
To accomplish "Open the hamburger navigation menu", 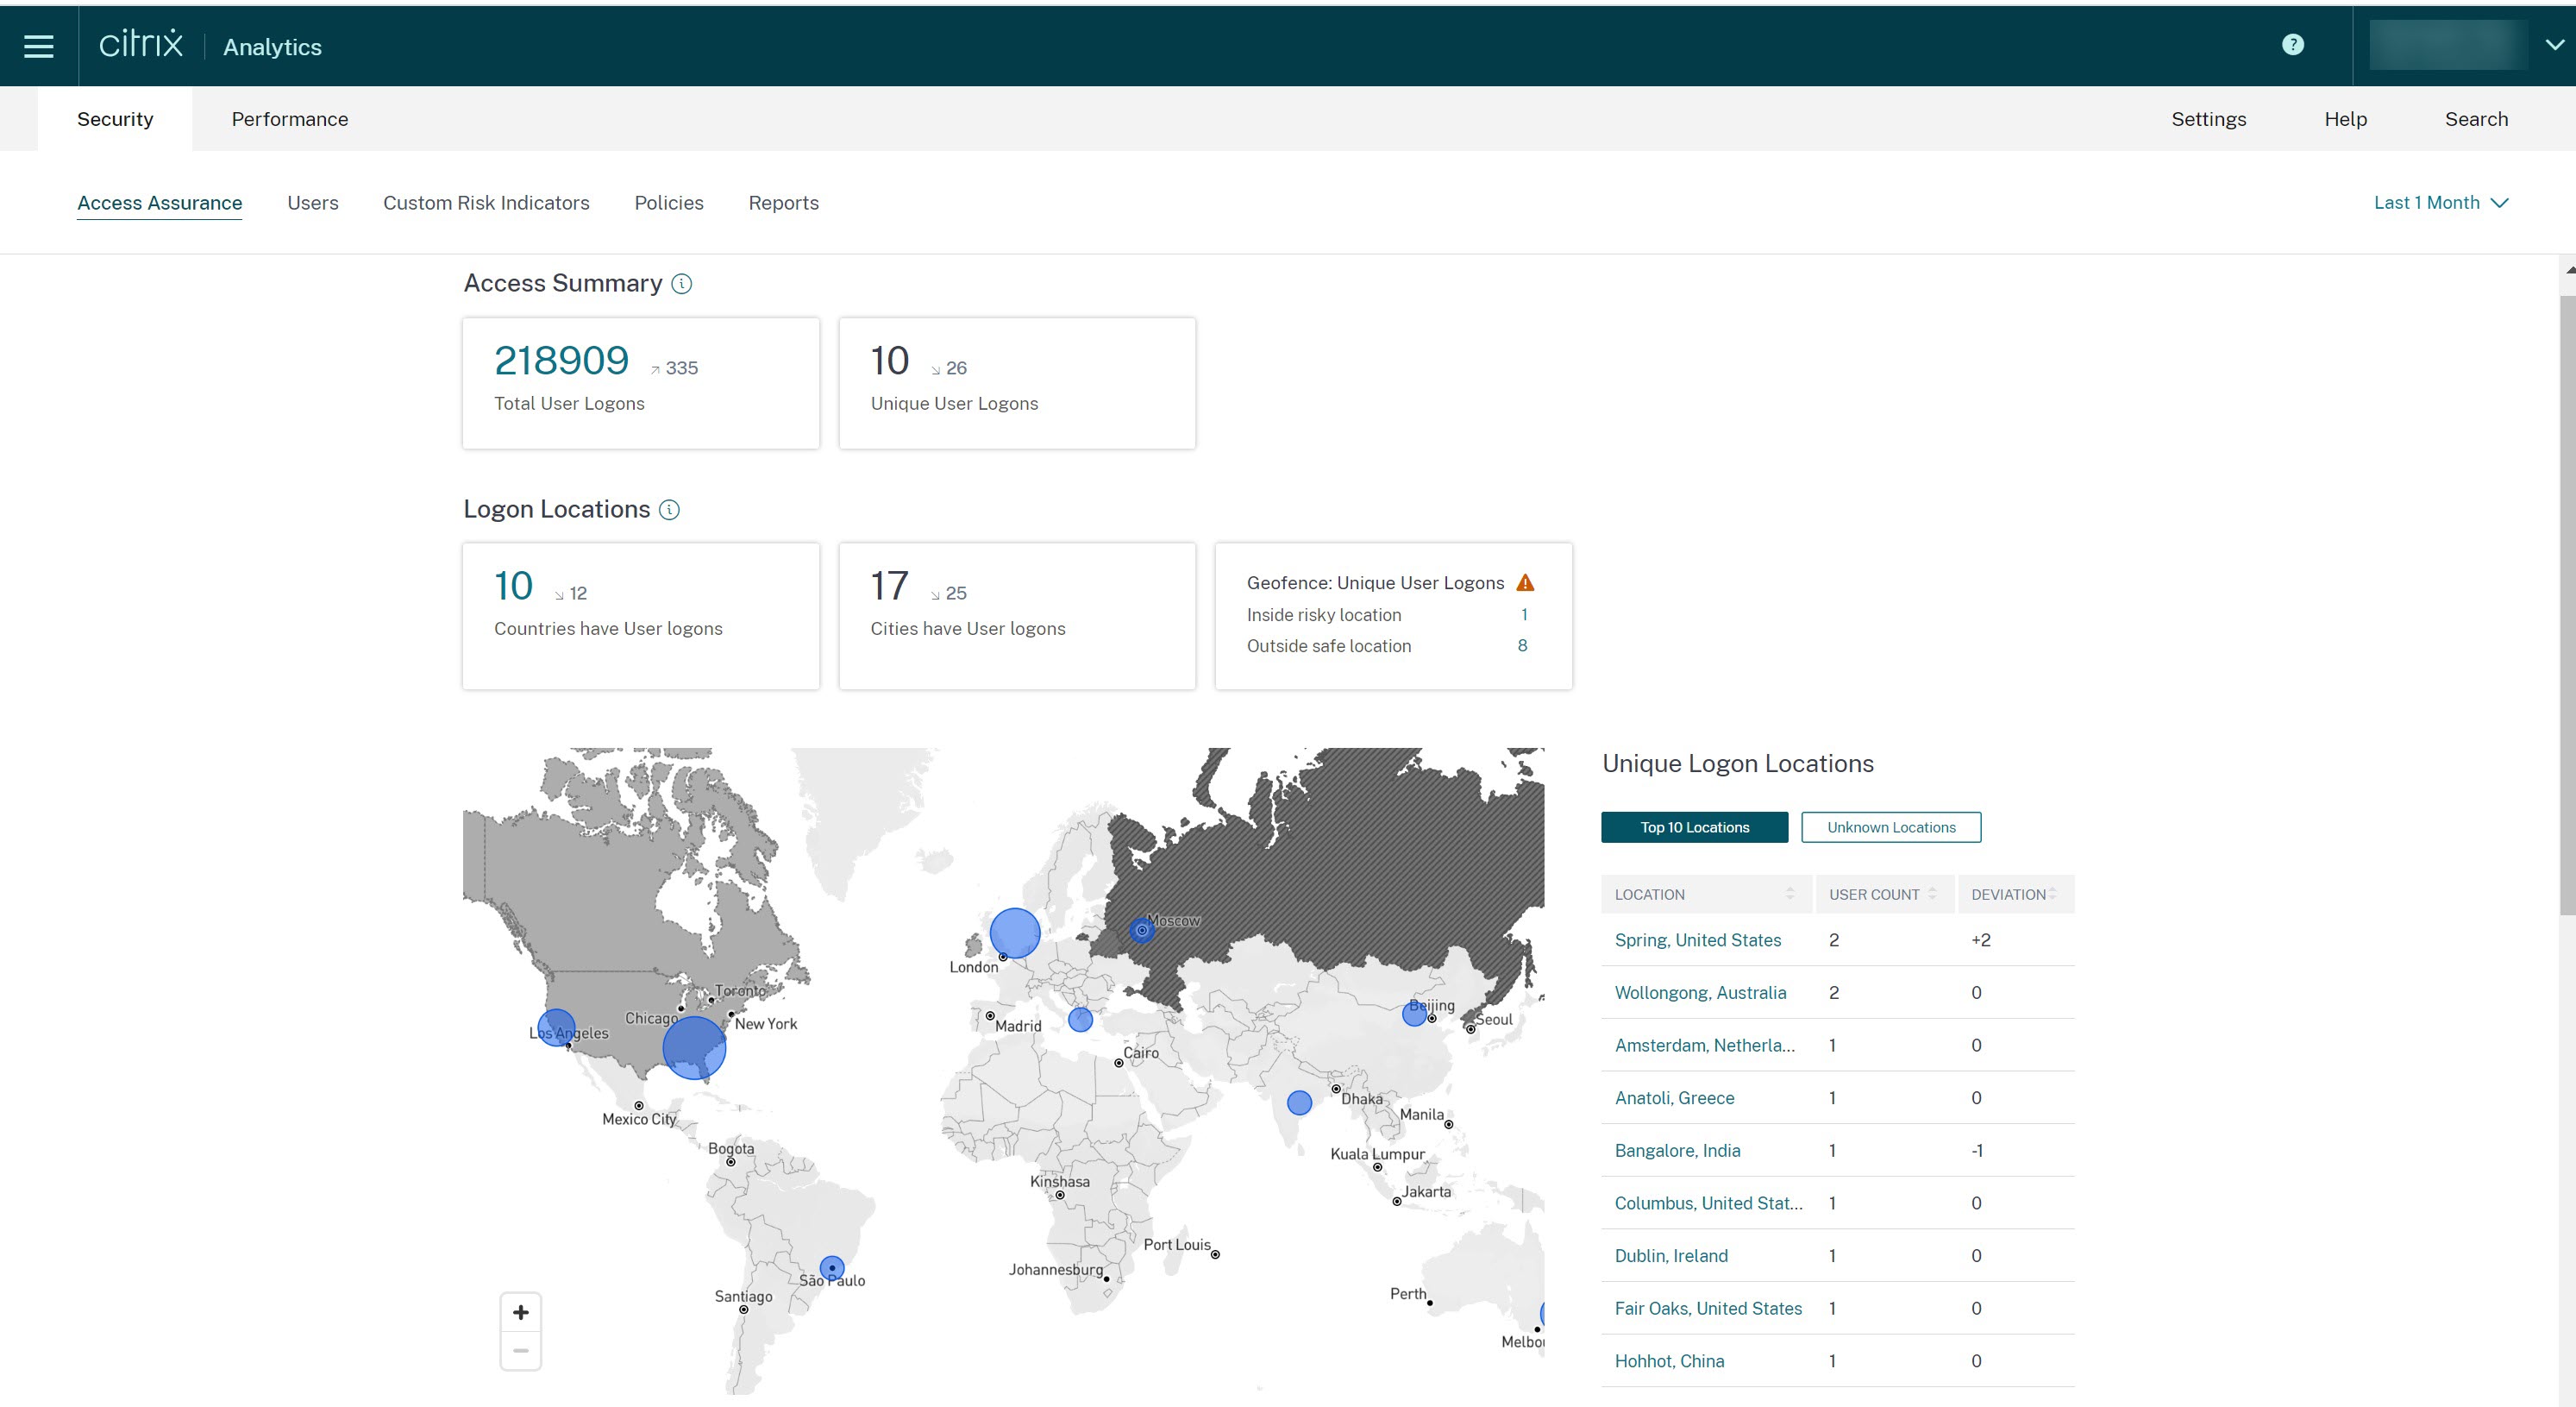I will 38,46.
